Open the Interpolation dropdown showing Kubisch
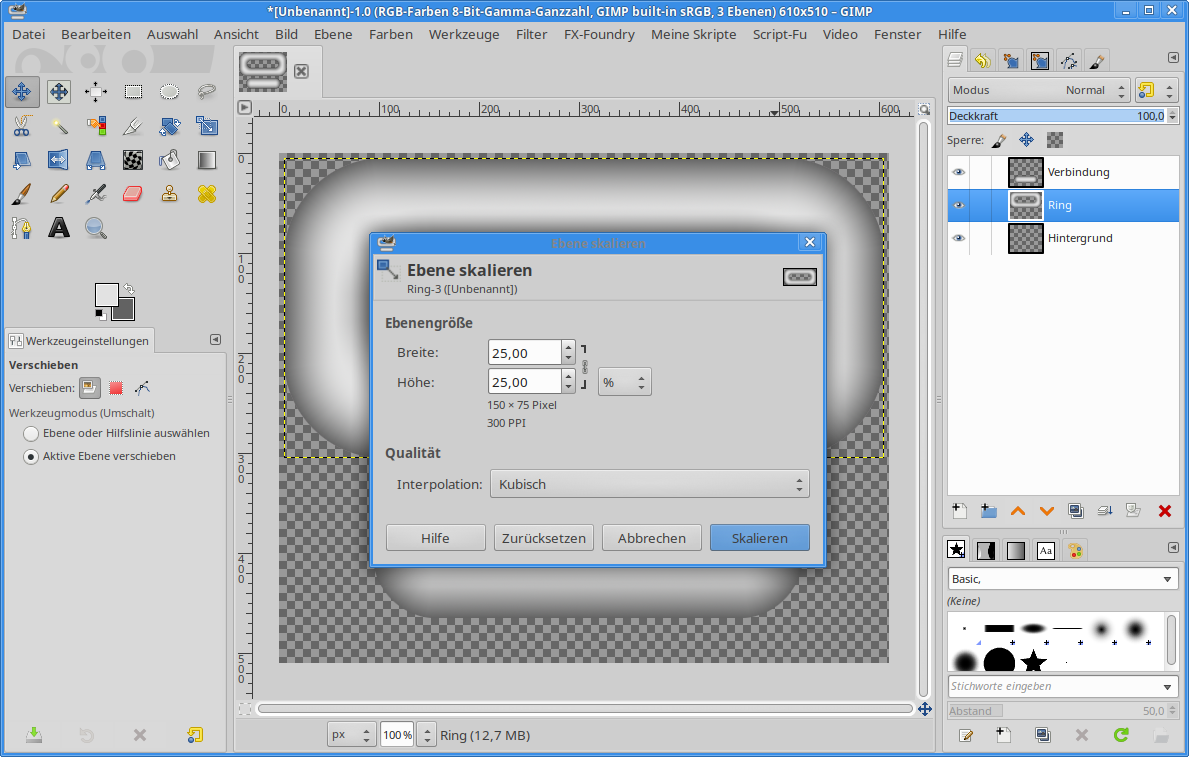Screen dimensions: 1189x757 [649, 484]
